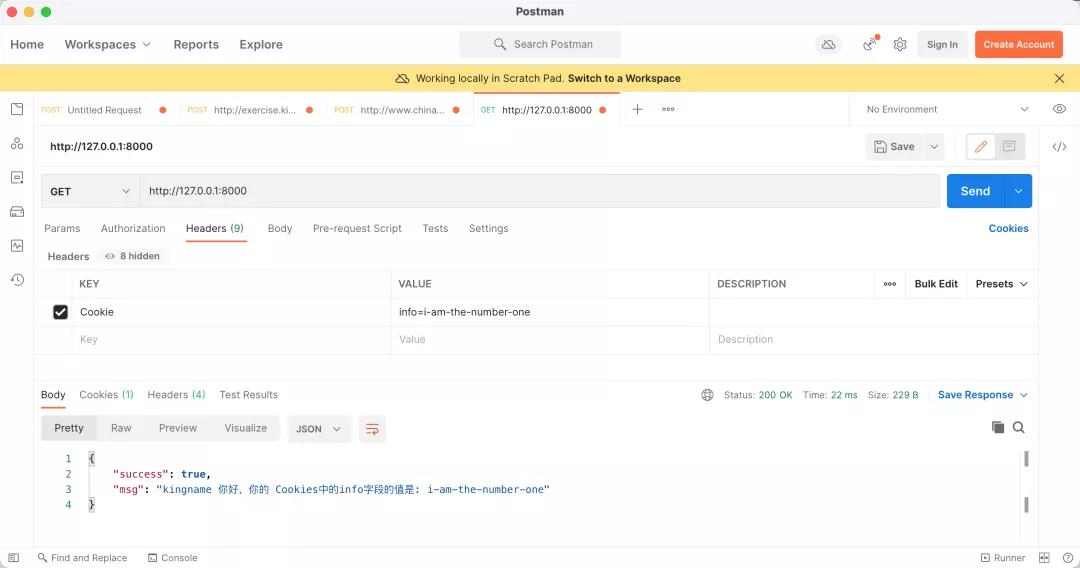Open the help question mark icon
This screenshot has height=568, width=1080.
point(1068,558)
